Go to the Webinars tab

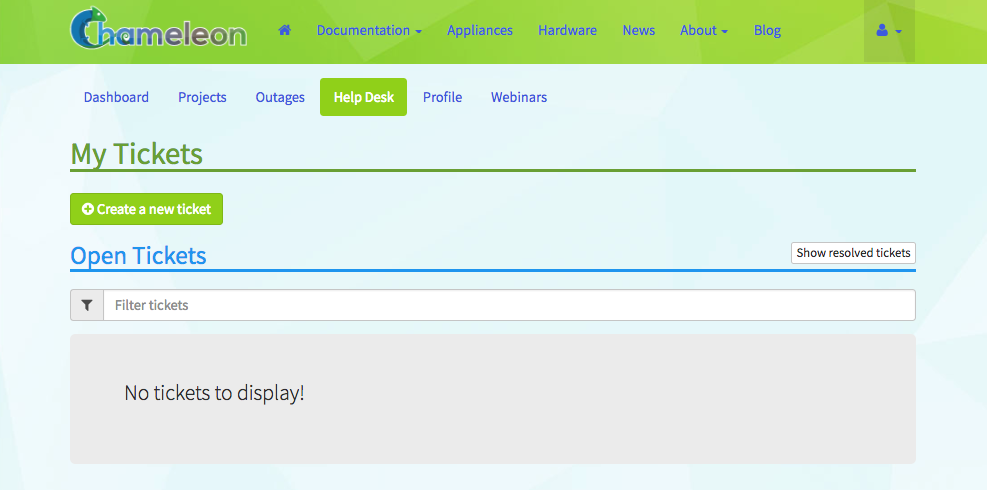[519, 97]
